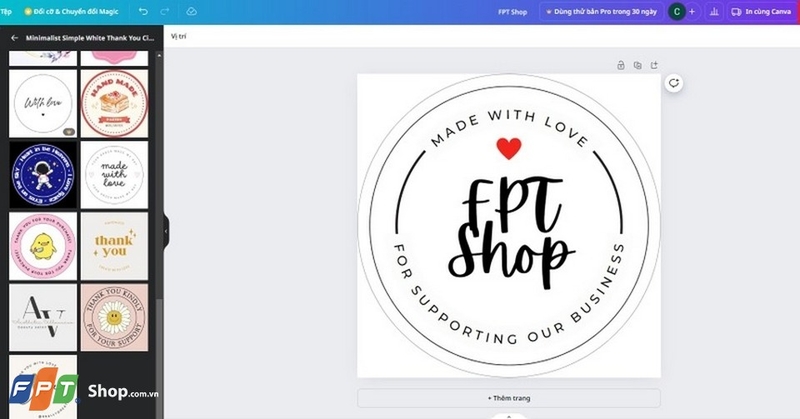
Task: Click the comment refresh bubble icon
Action: 674,83
